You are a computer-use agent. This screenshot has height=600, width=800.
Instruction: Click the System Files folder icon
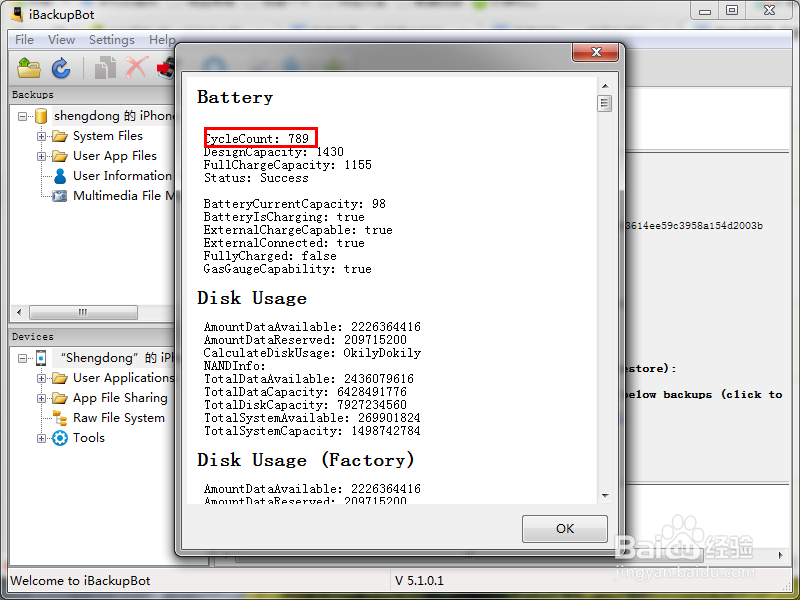point(60,136)
